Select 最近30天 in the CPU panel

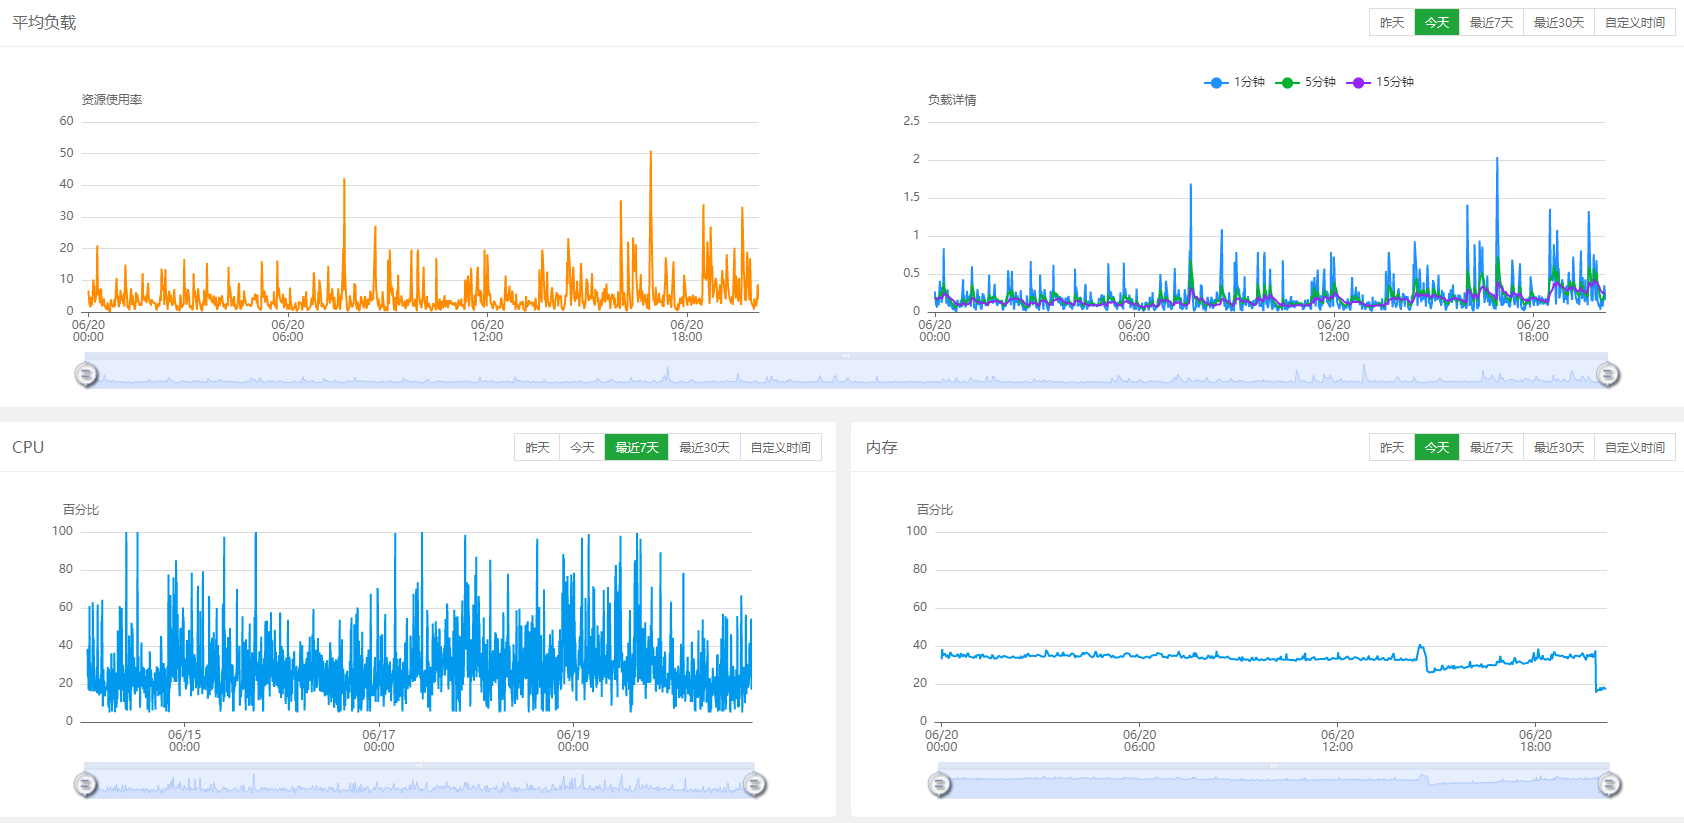click(704, 447)
